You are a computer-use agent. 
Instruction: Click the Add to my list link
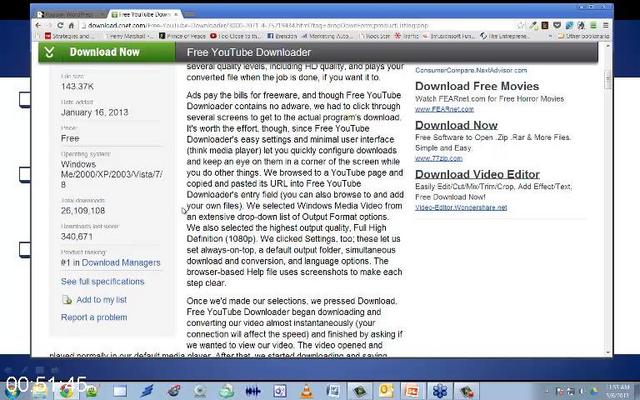point(102,300)
